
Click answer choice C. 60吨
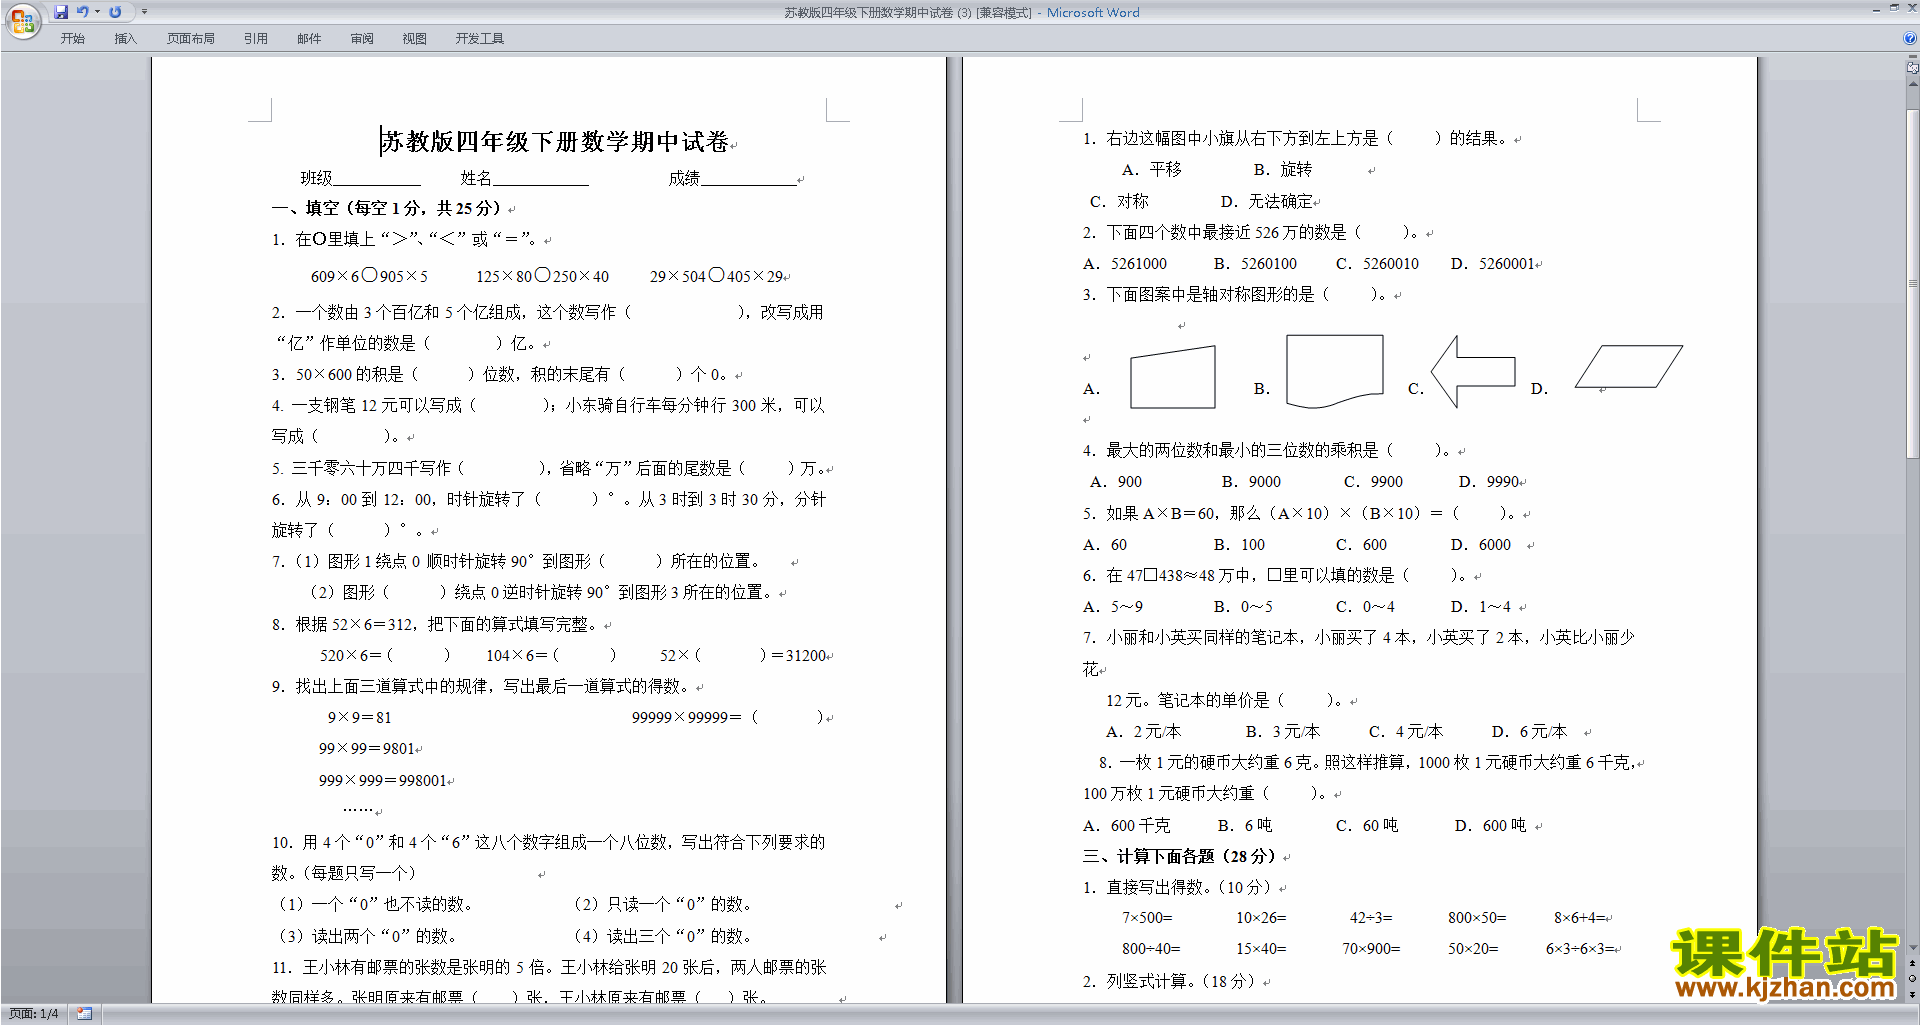tap(1367, 826)
